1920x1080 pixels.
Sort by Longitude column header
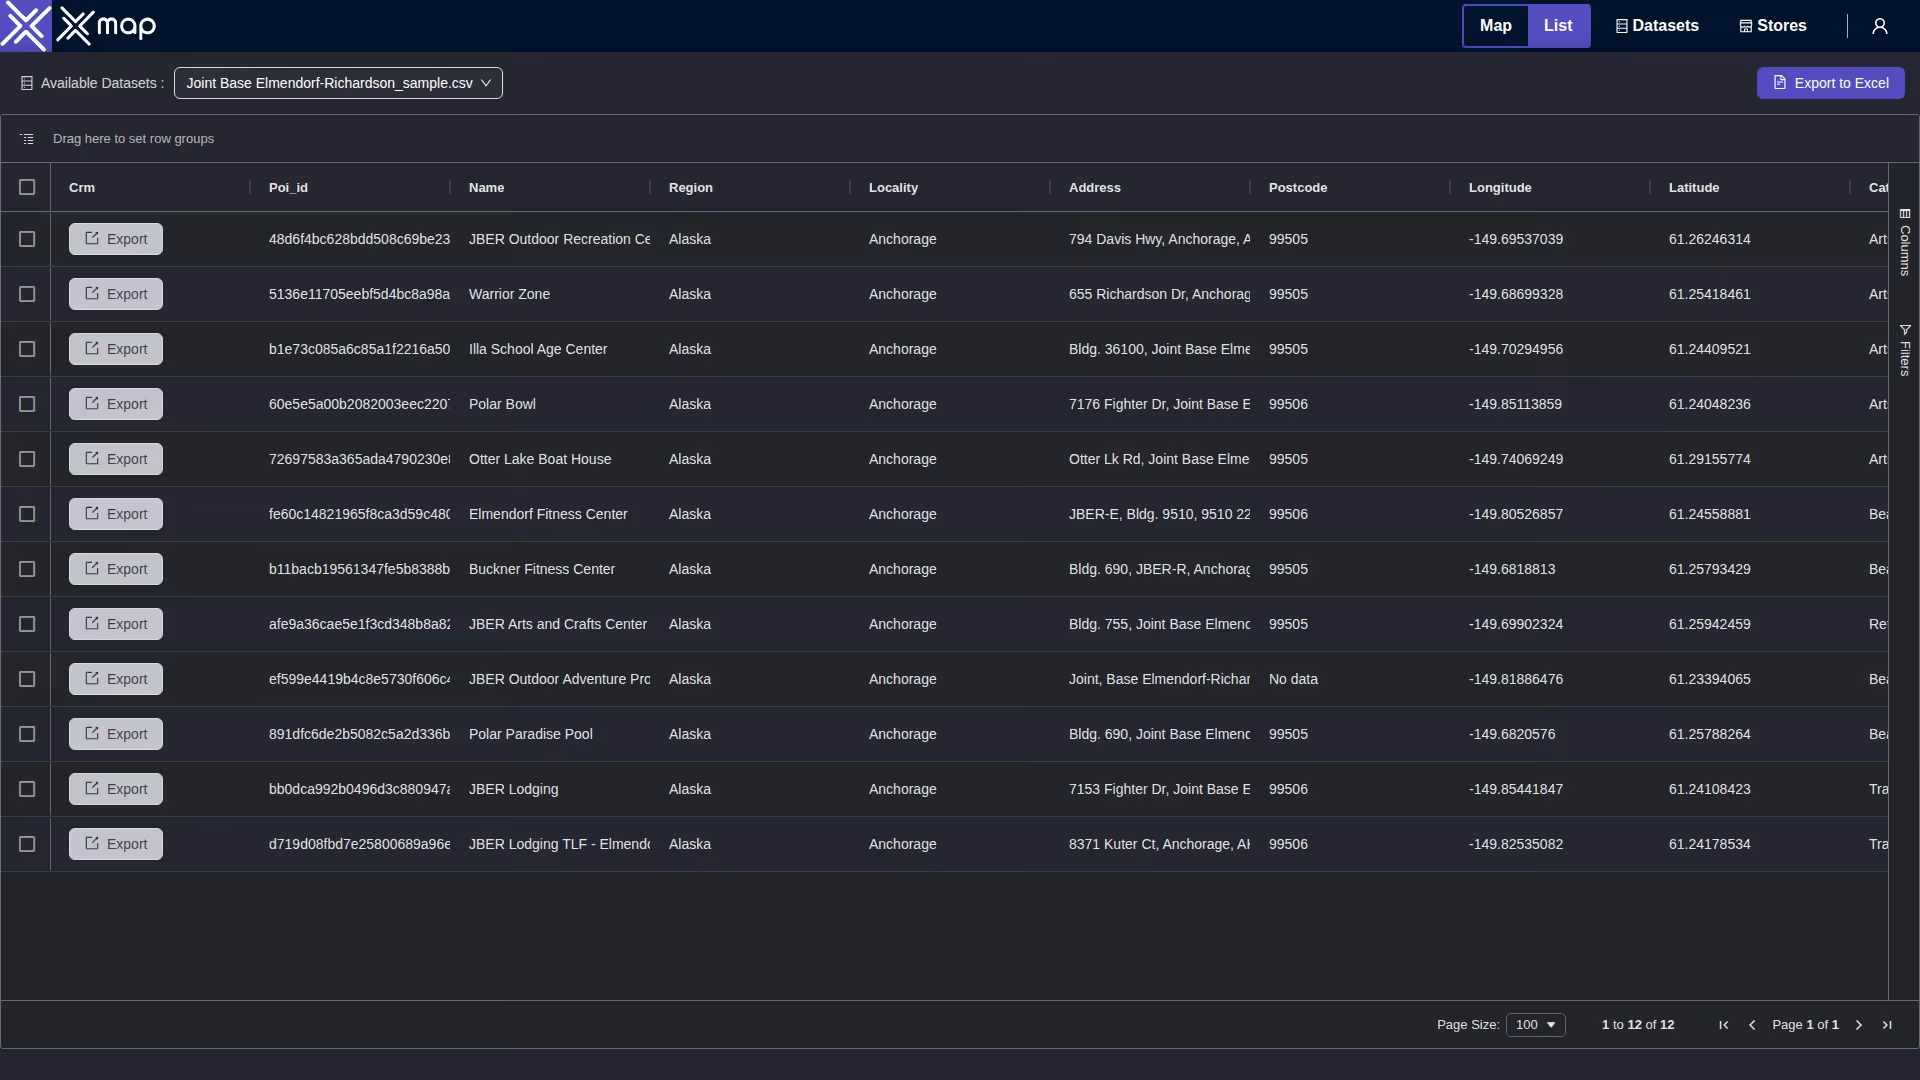(x=1500, y=188)
